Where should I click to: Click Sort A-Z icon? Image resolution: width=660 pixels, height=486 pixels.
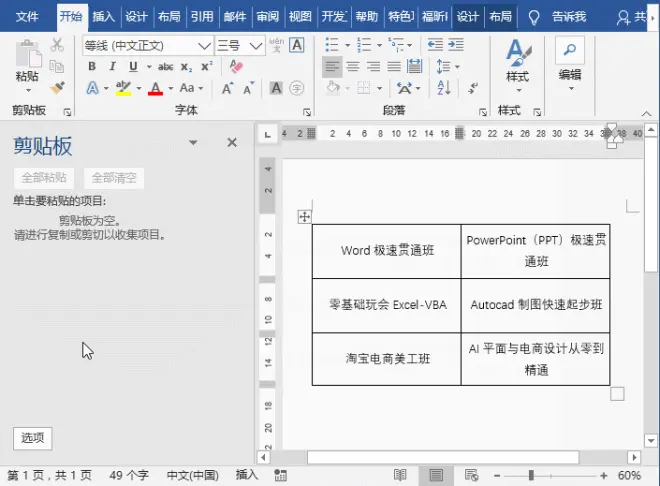444,88
